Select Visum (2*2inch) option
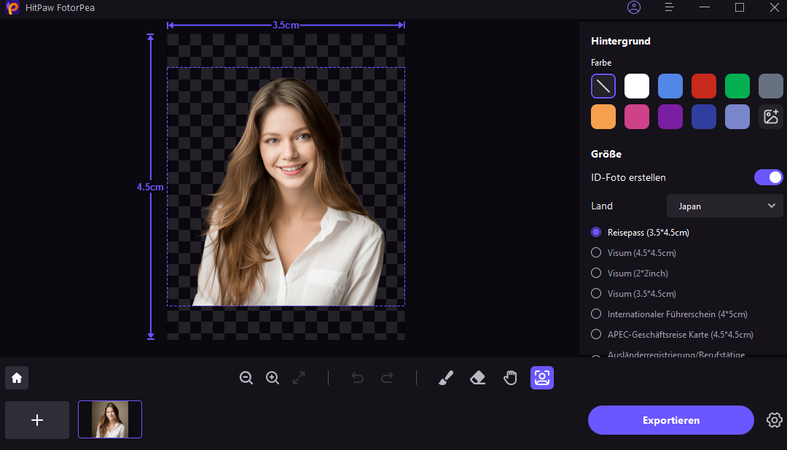The height and width of the screenshot is (450, 787). click(x=629, y=273)
